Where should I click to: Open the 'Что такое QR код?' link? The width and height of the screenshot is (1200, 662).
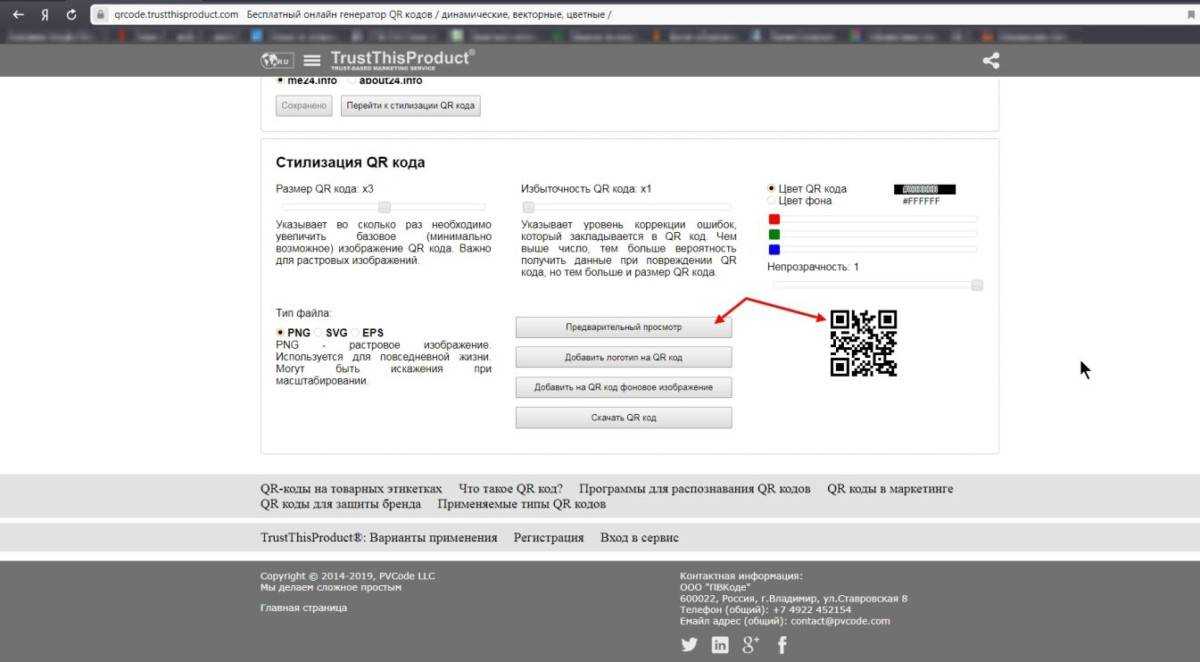tap(510, 489)
